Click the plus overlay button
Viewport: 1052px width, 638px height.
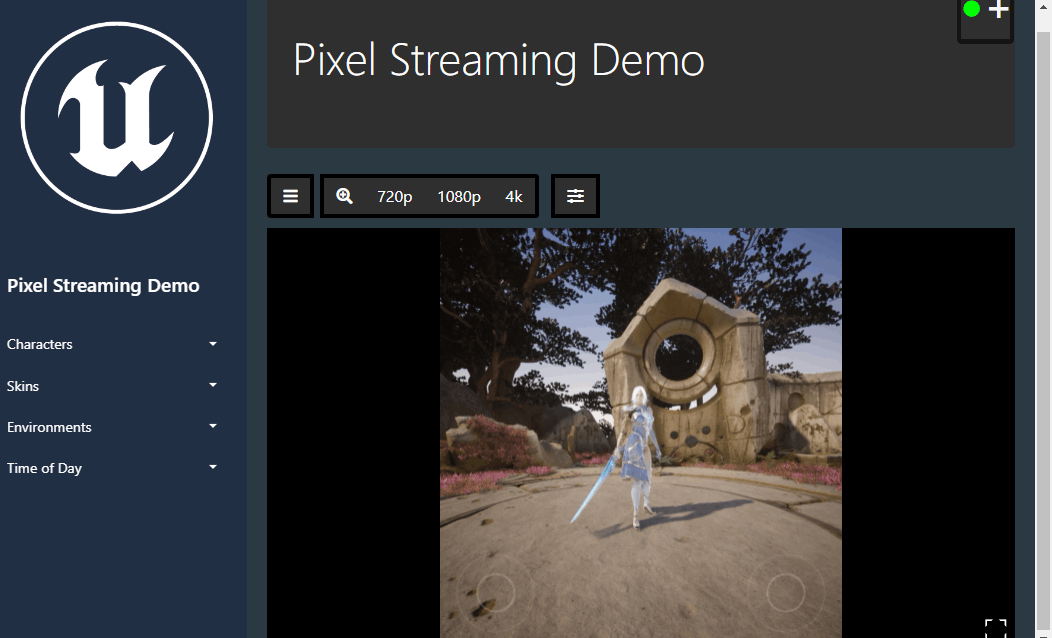click(998, 10)
